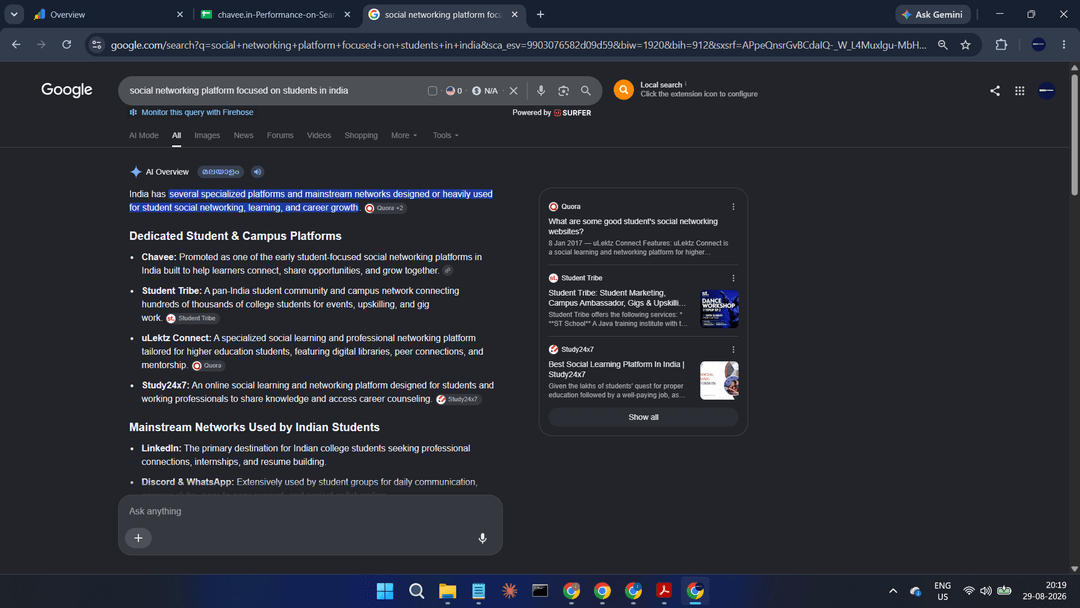Click the Google logo
The height and width of the screenshot is (608, 1080).
[66, 90]
